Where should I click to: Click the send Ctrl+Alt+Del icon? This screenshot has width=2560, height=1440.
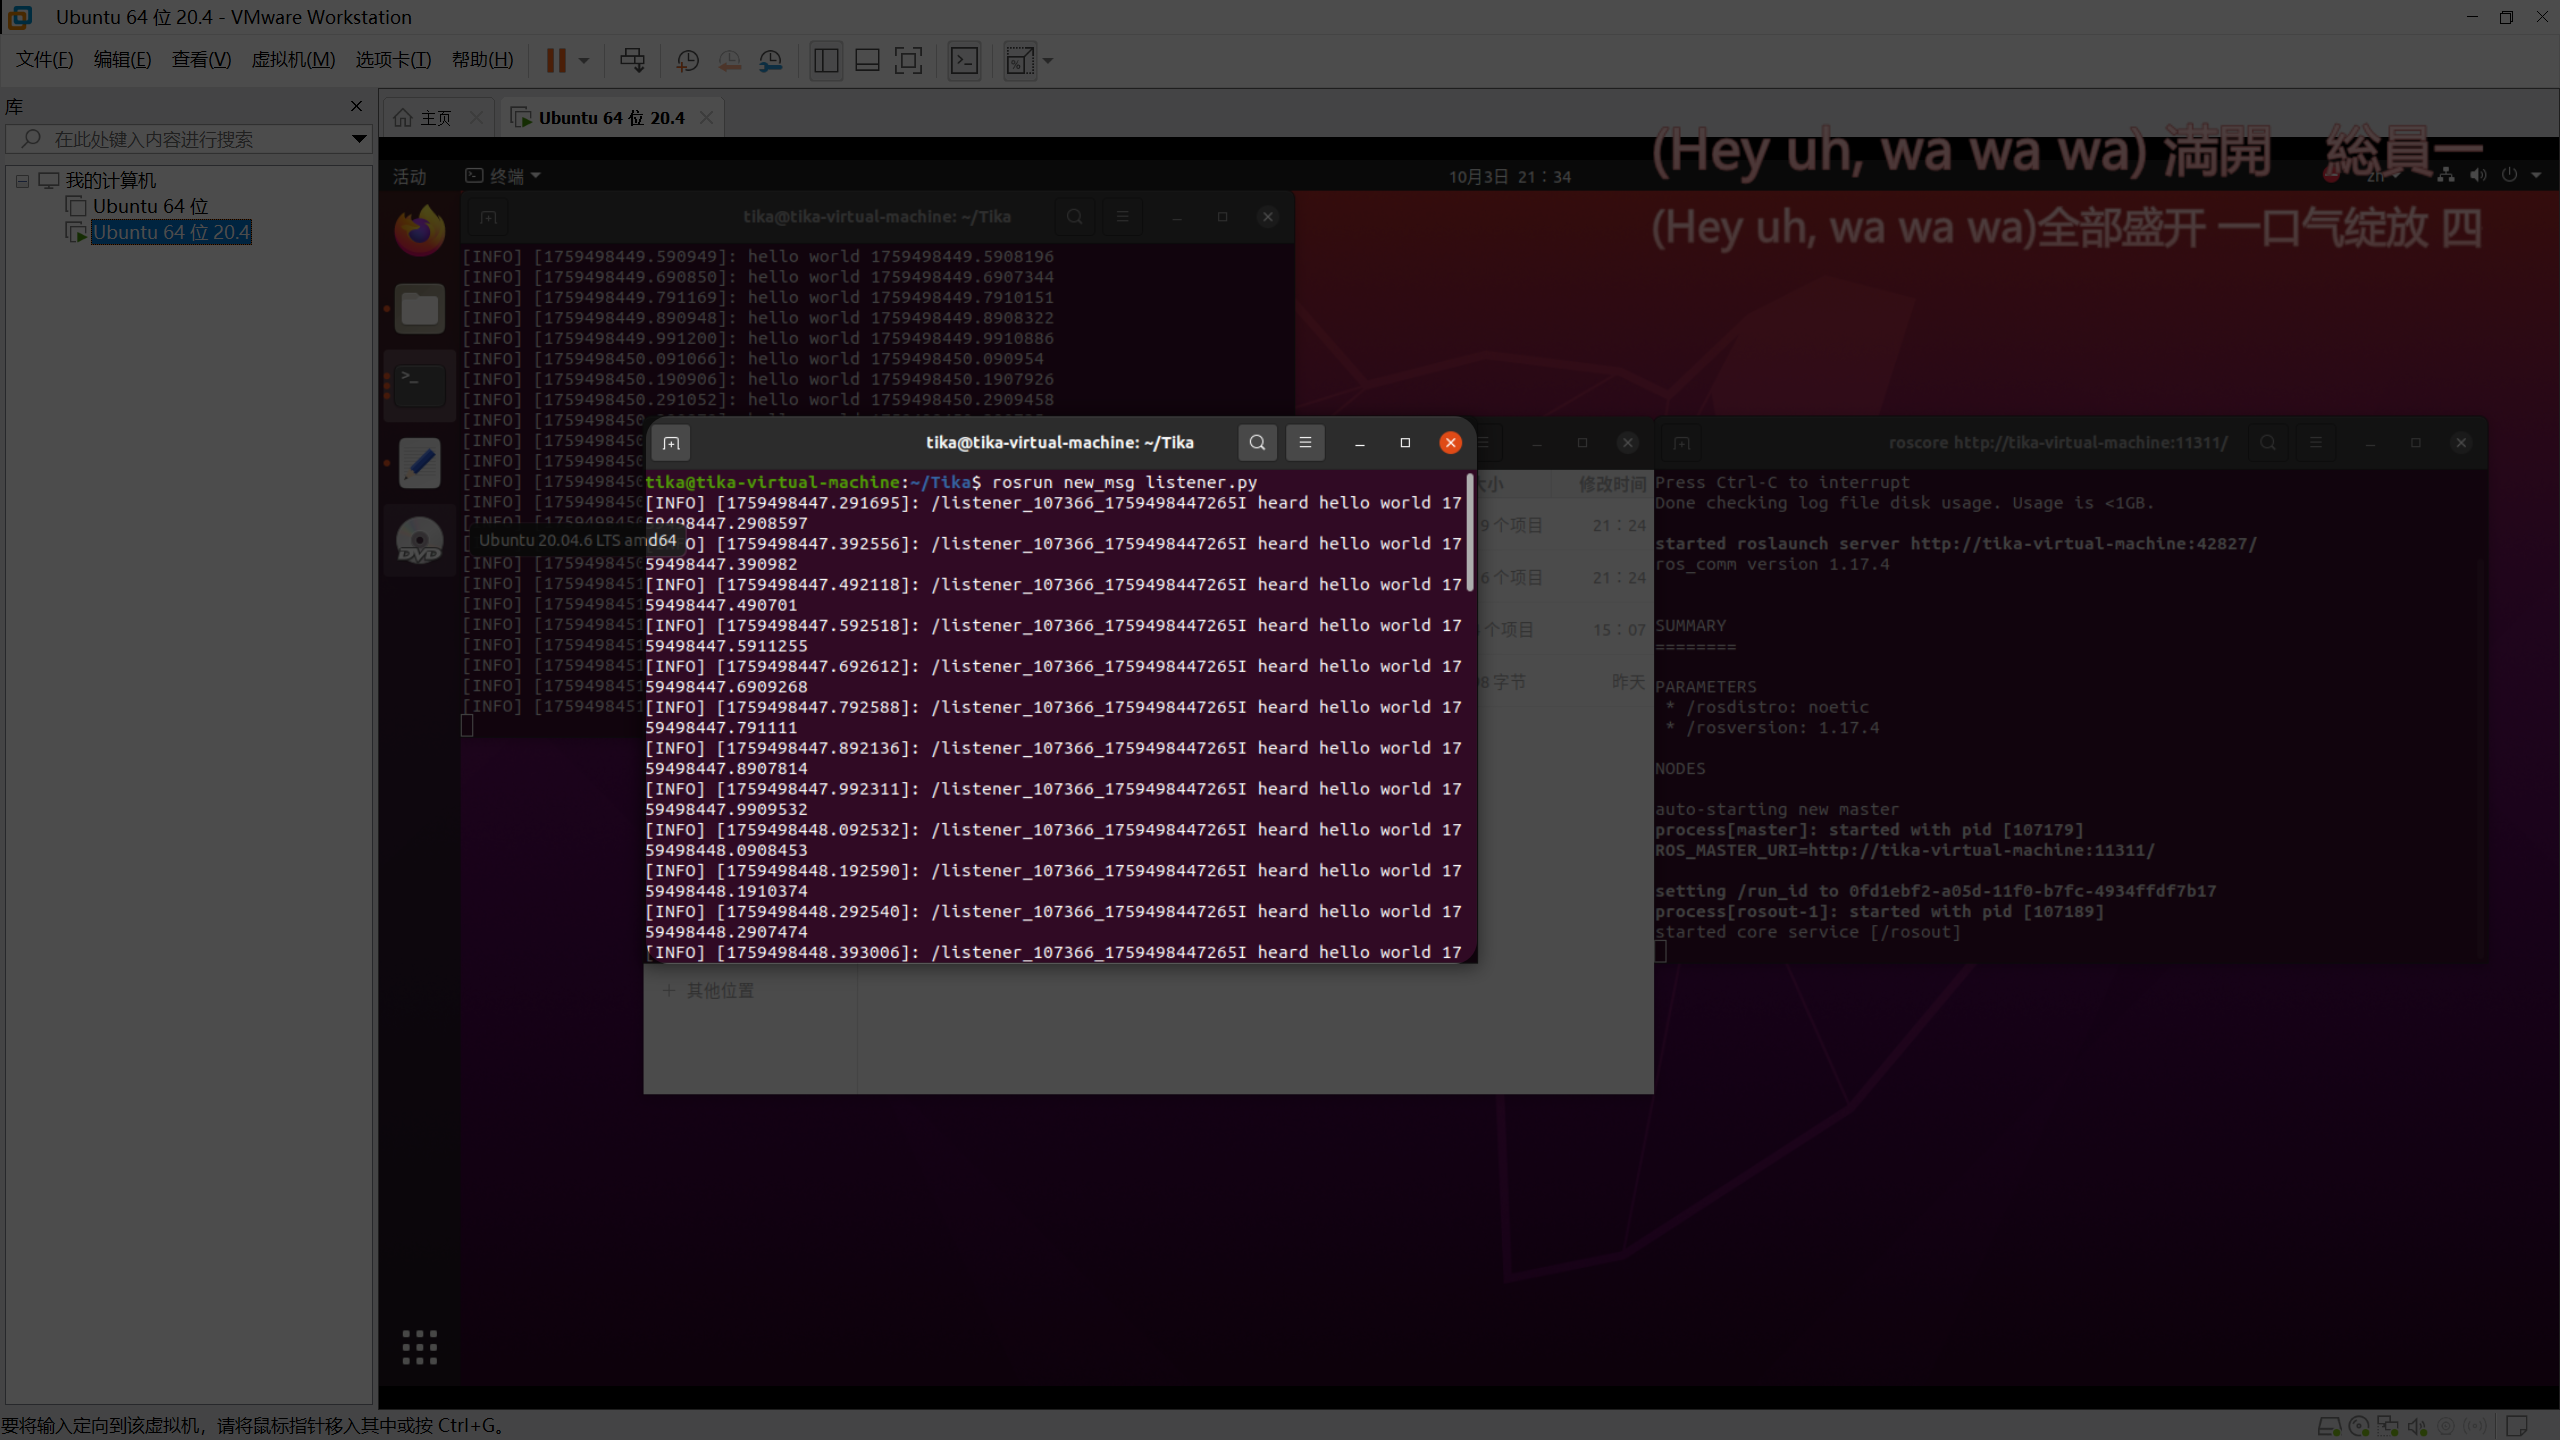point(632,61)
